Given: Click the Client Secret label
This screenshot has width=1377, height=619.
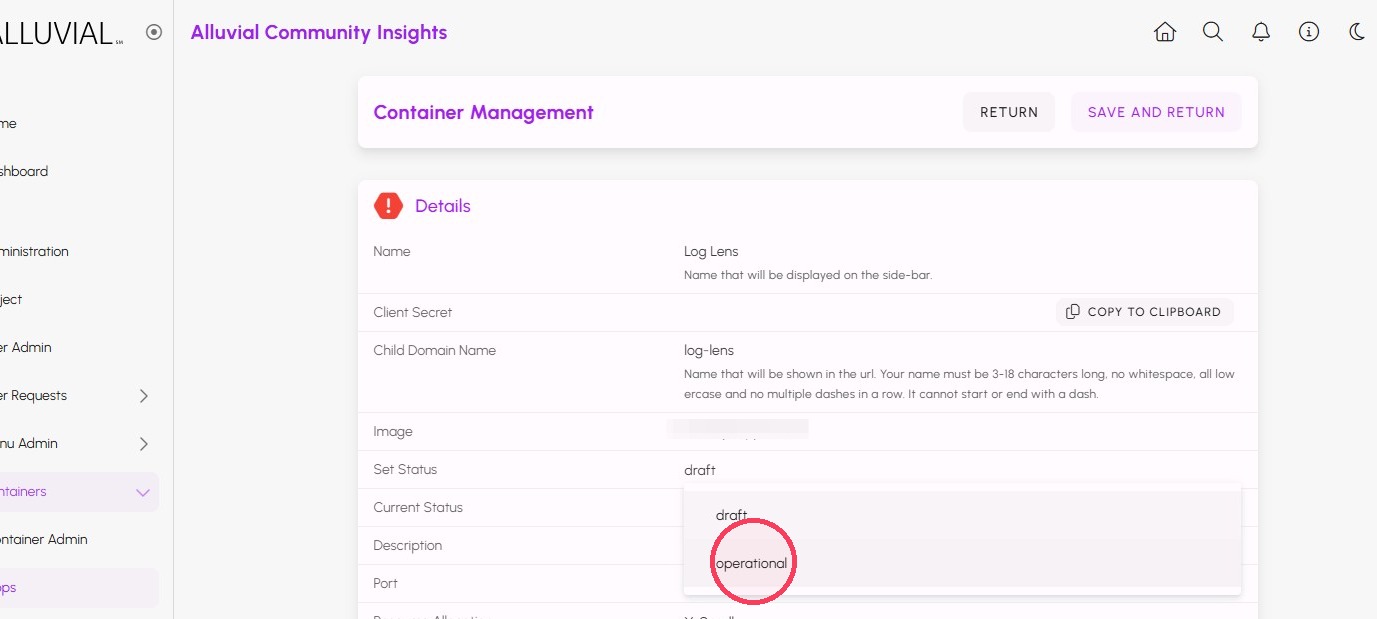Looking at the screenshot, I should (x=412, y=312).
